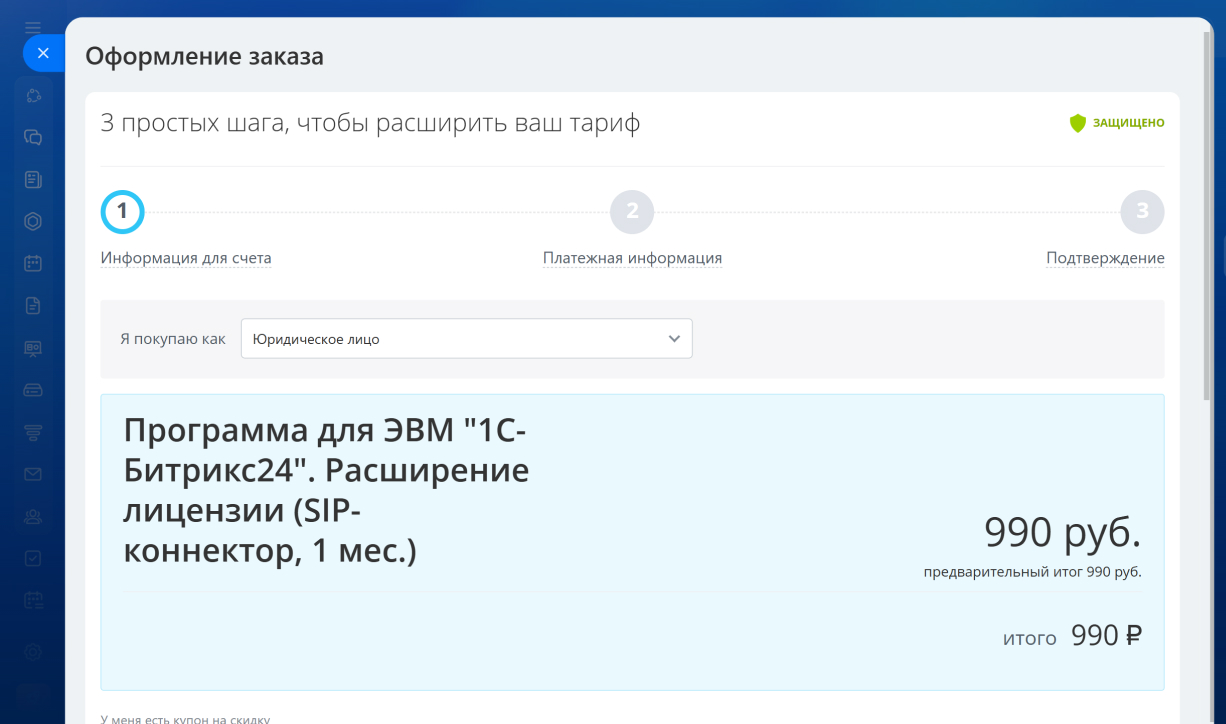Click the chevron of the Юридическое лицо dropdown
Image resolution: width=1226 pixels, height=724 pixels.
[674, 339]
